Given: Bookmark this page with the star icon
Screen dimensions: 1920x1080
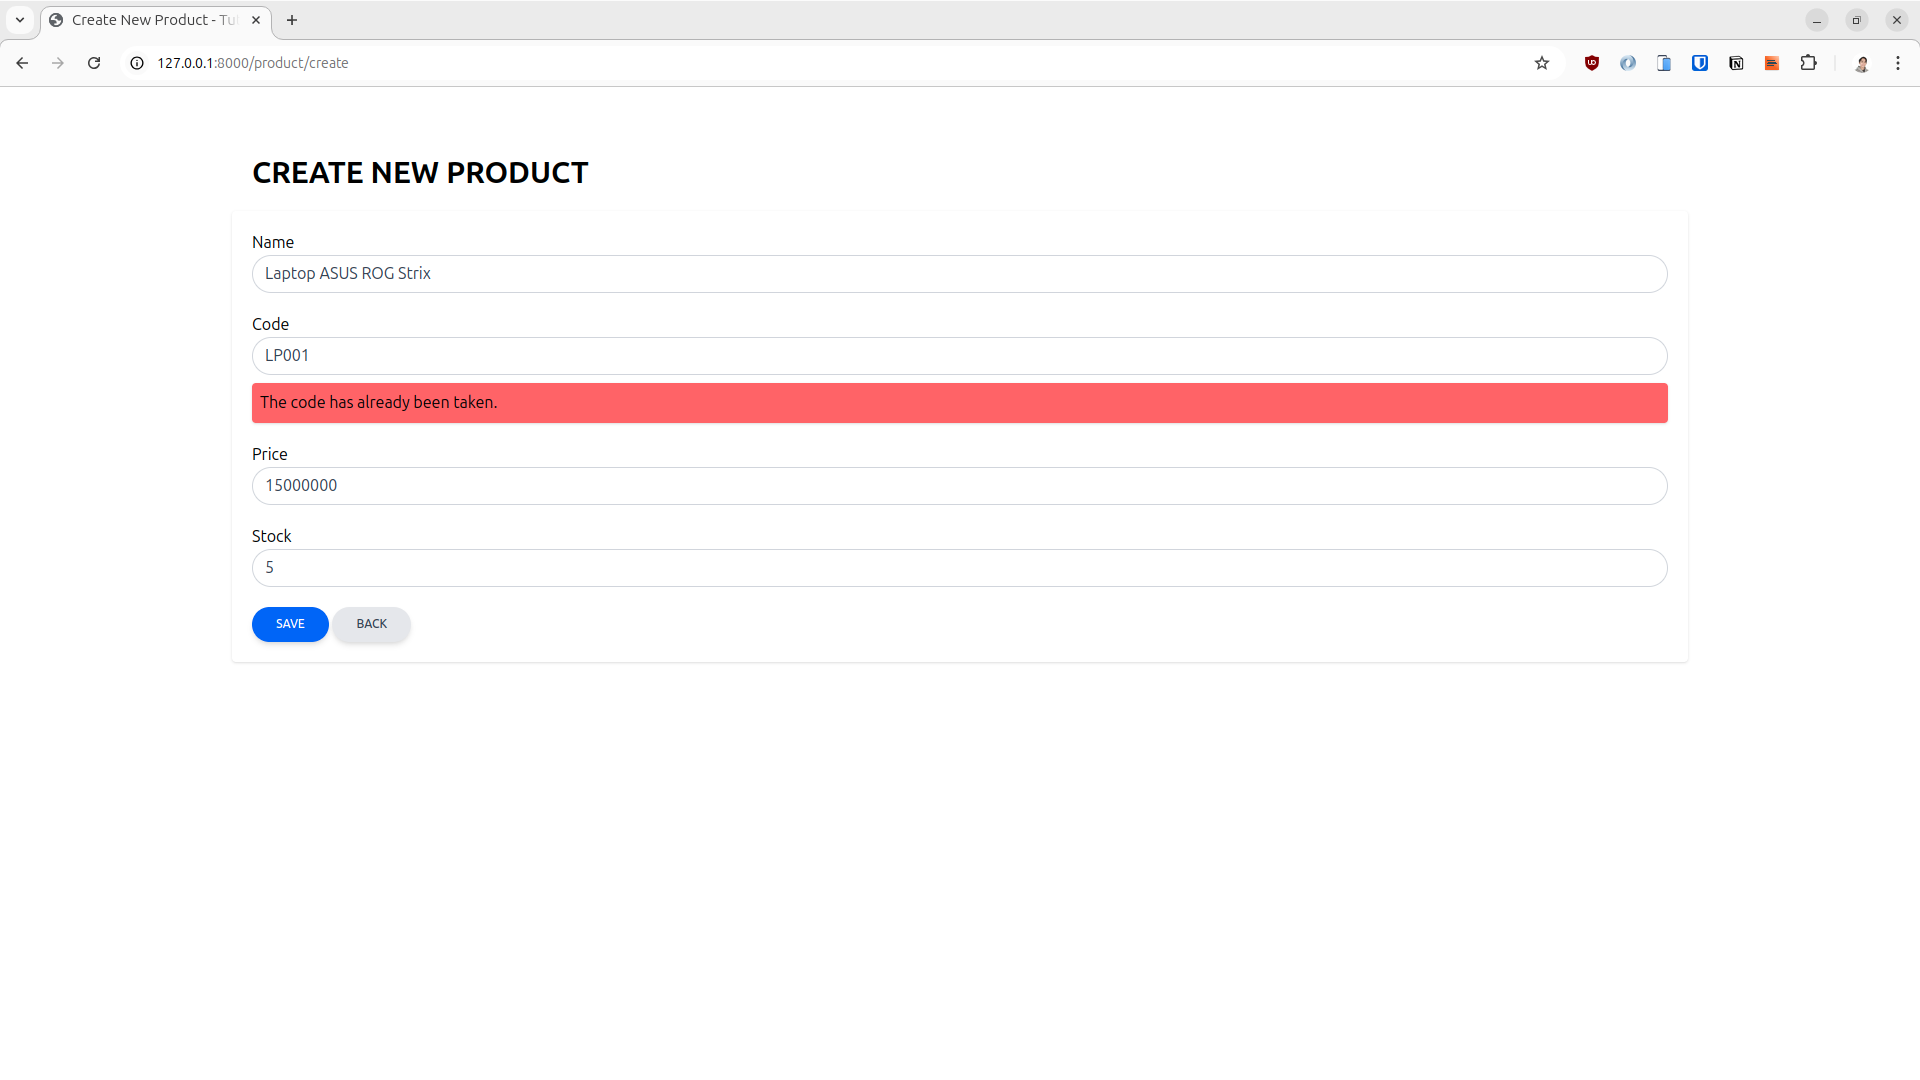Looking at the screenshot, I should 1542,62.
